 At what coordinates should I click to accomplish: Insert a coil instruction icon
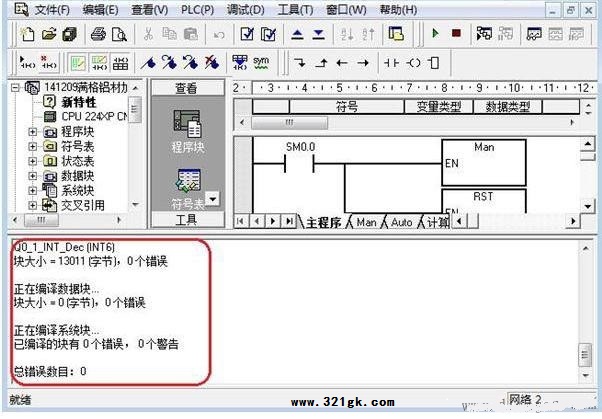[x=413, y=62]
